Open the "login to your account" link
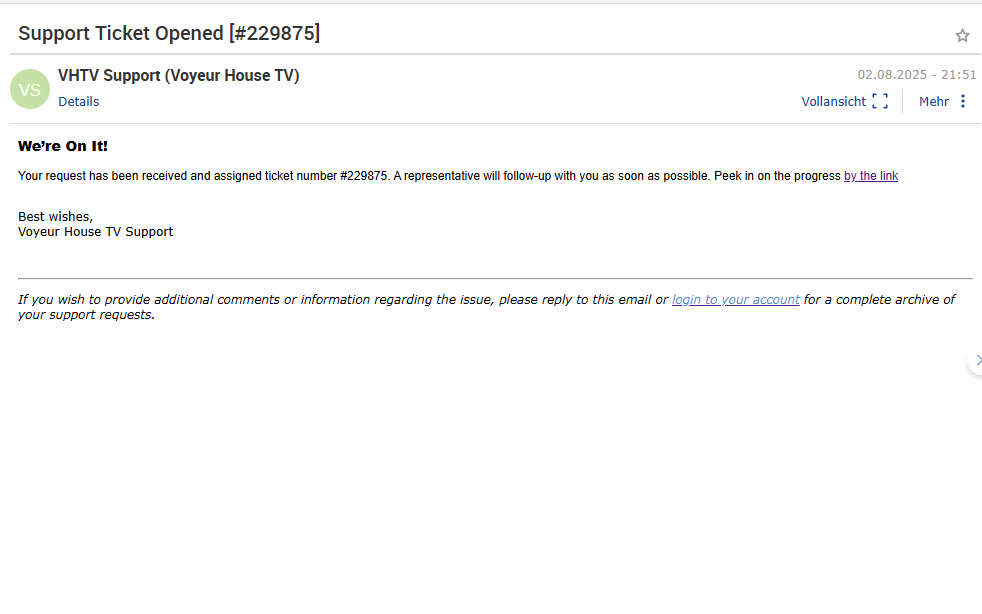The image size is (982, 614). pyautogui.click(x=735, y=299)
